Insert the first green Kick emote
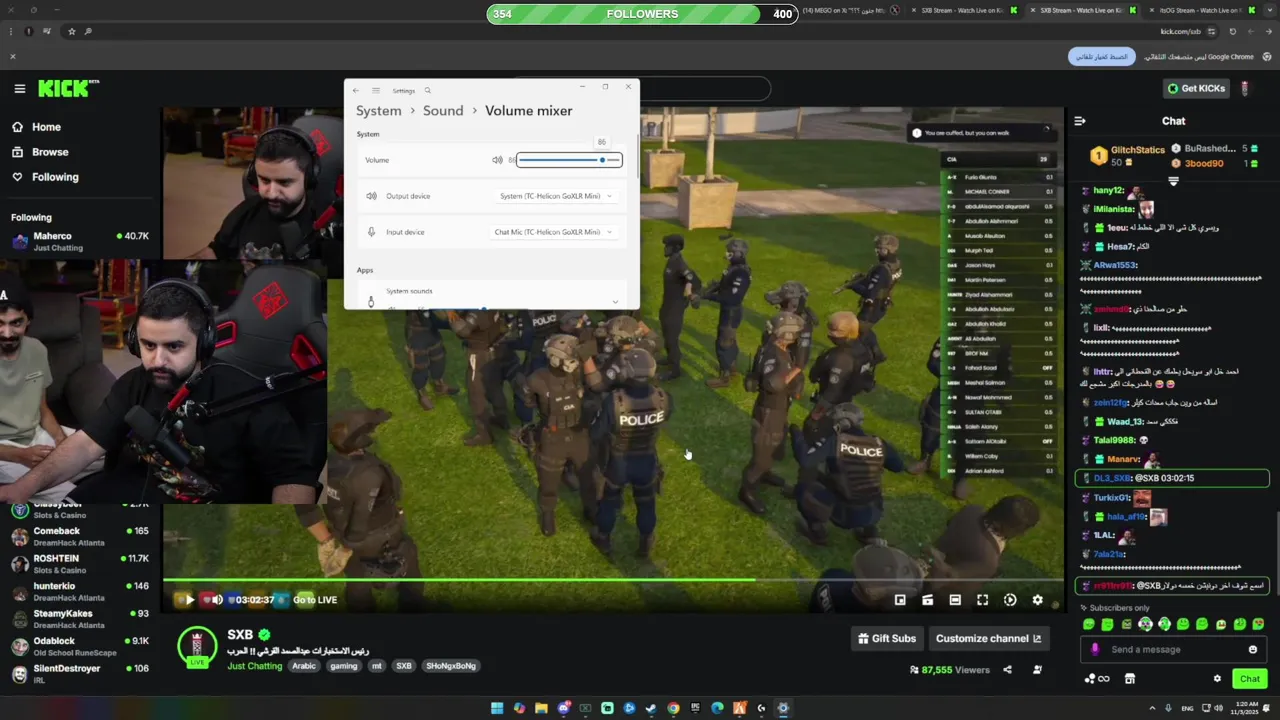 pyautogui.click(x=1089, y=625)
